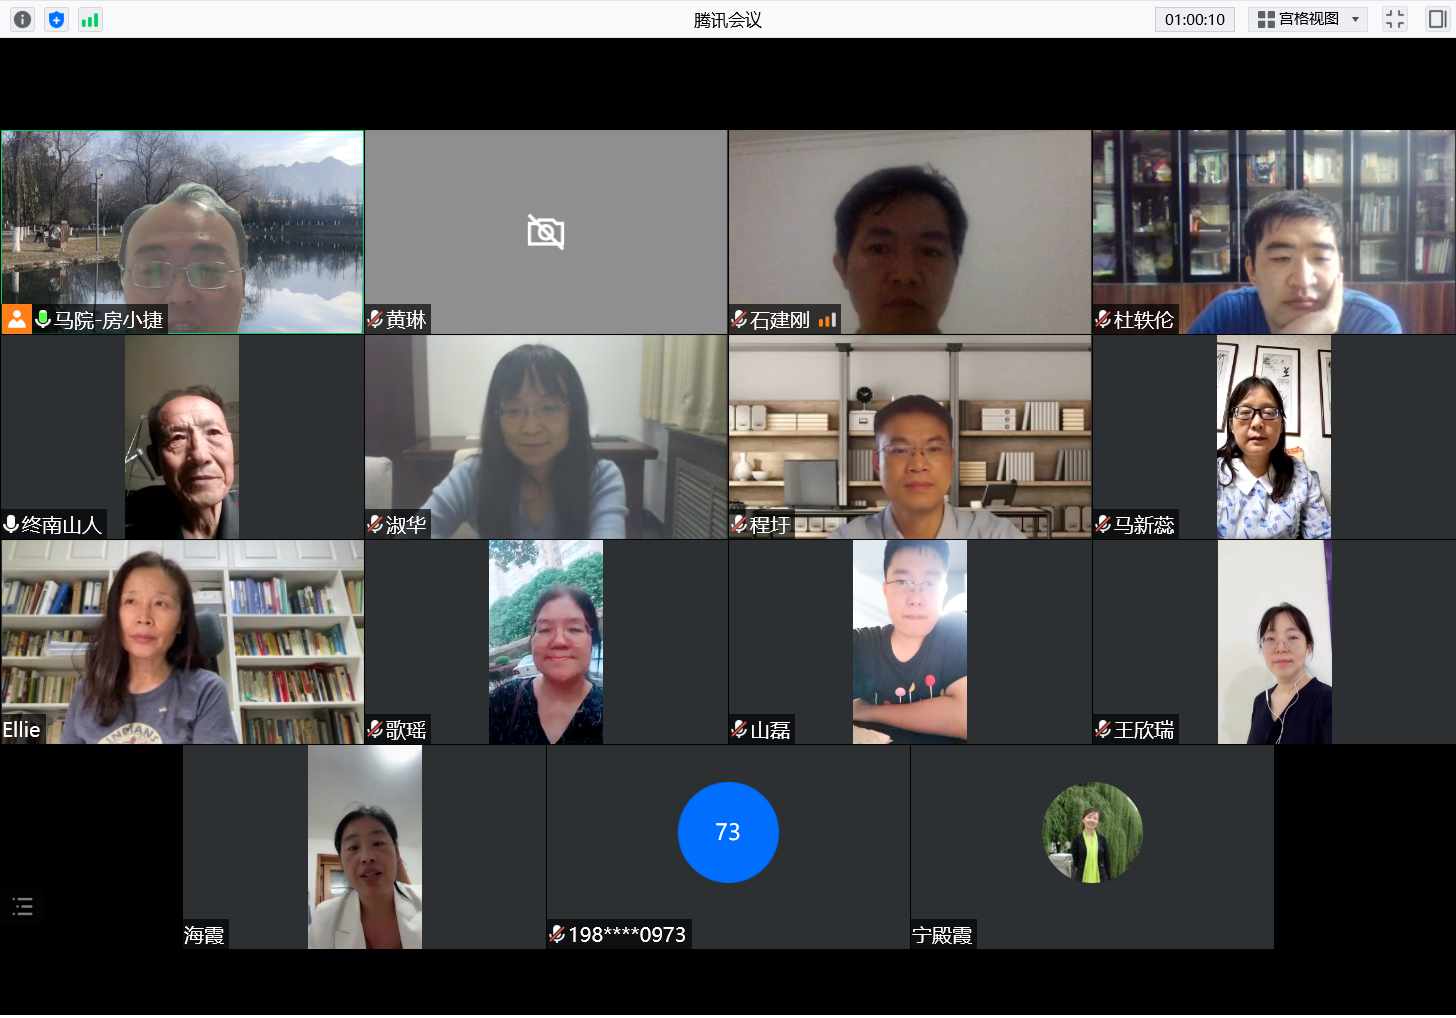The image size is (1456, 1018).
Task: Select the blue 73 avatar tile
Action: click(x=728, y=832)
